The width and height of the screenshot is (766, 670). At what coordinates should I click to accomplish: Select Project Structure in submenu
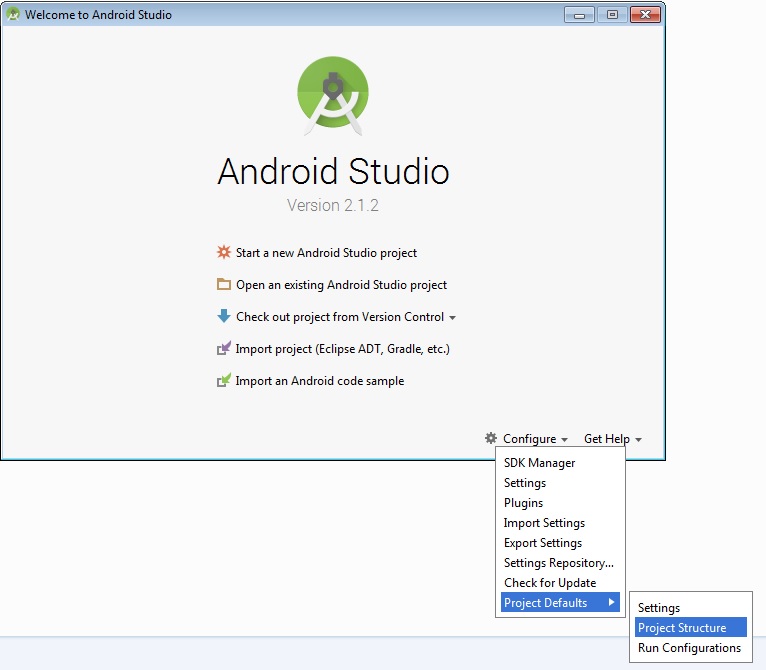click(x=691, y=627)
